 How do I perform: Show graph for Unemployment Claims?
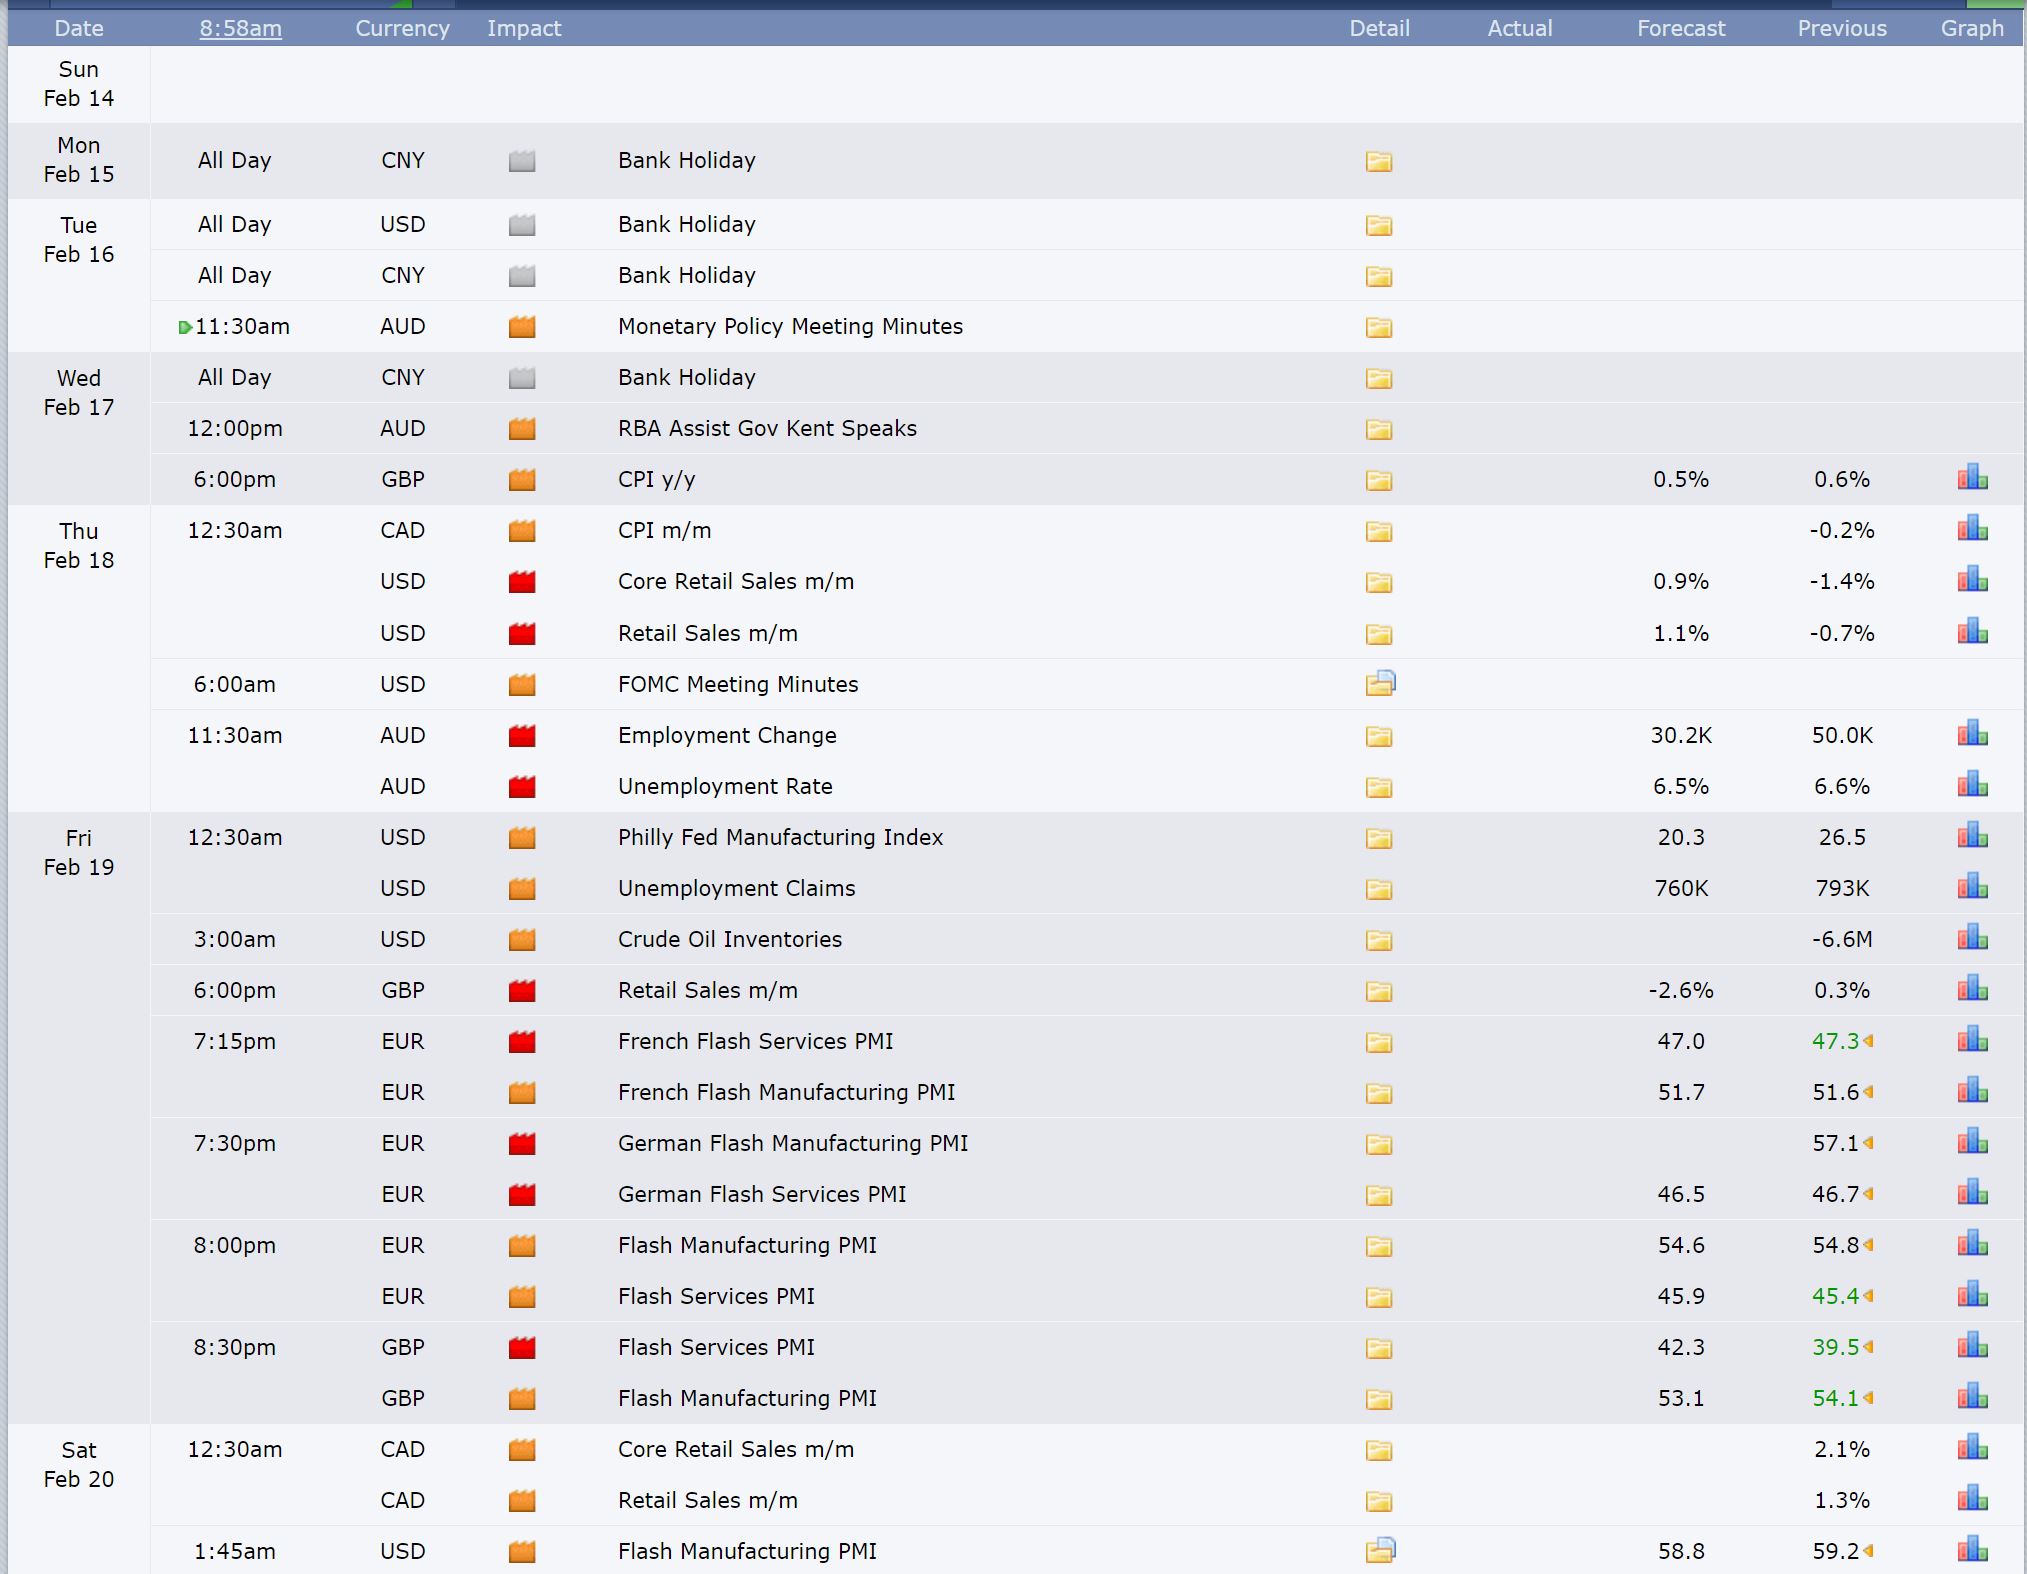tap(1972, 886)
